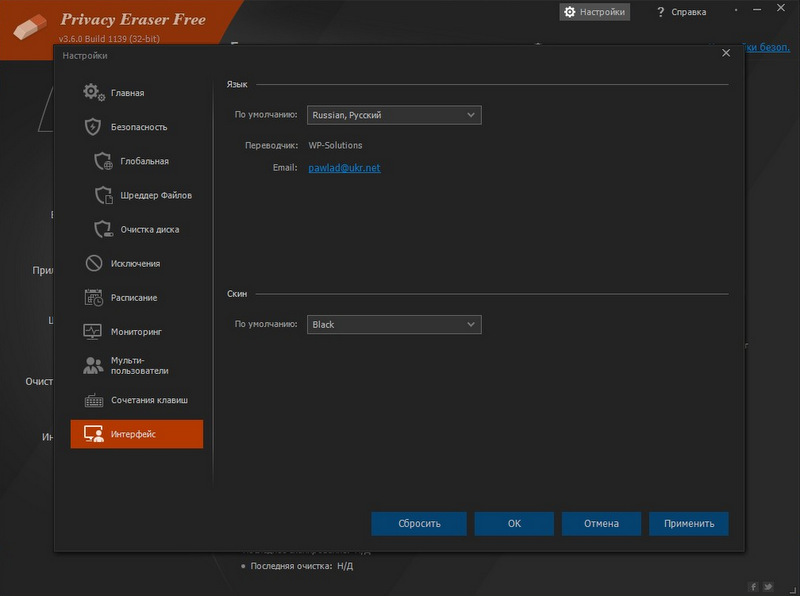800x596 pixels.
Task: Minimize the Privacy Eraser main window
Action: point(757,10)
